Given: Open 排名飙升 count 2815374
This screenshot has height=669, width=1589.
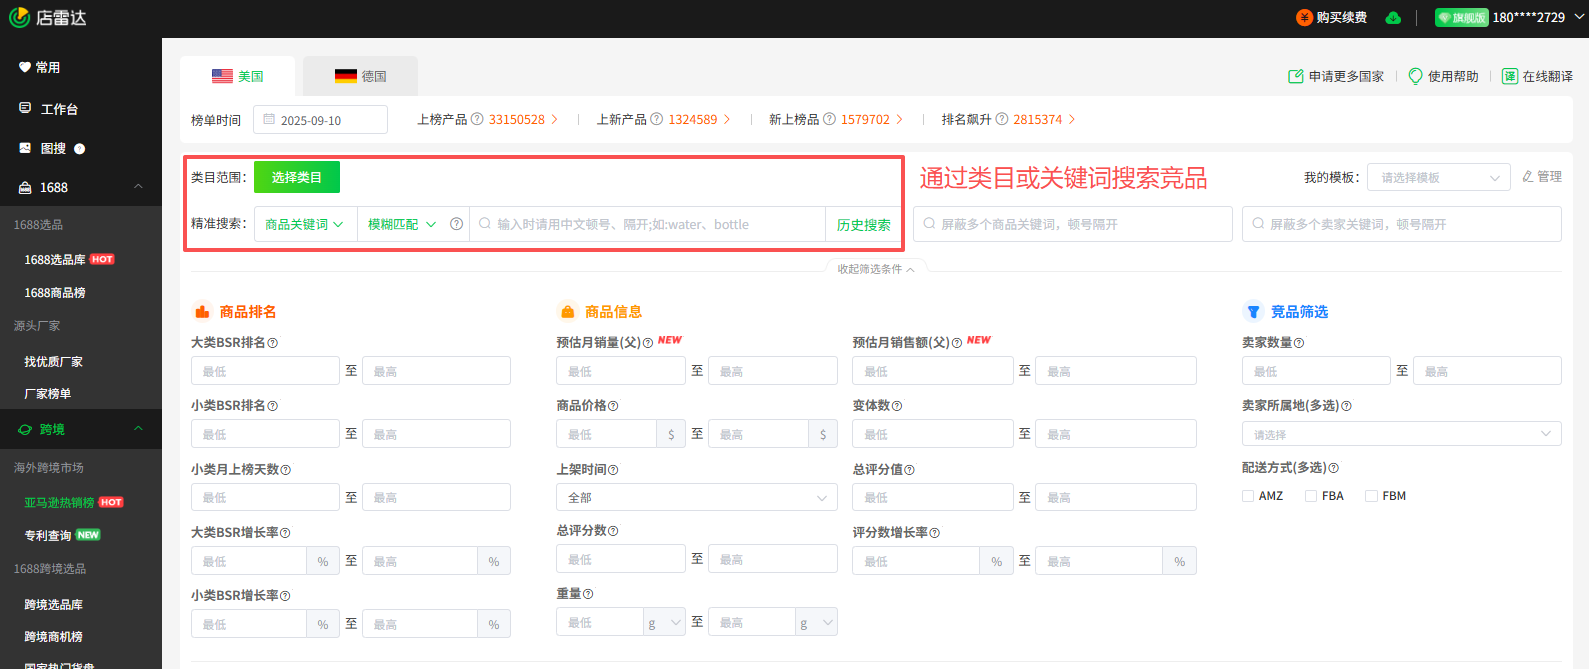Looking at the screenshot, I should 1038,119.
